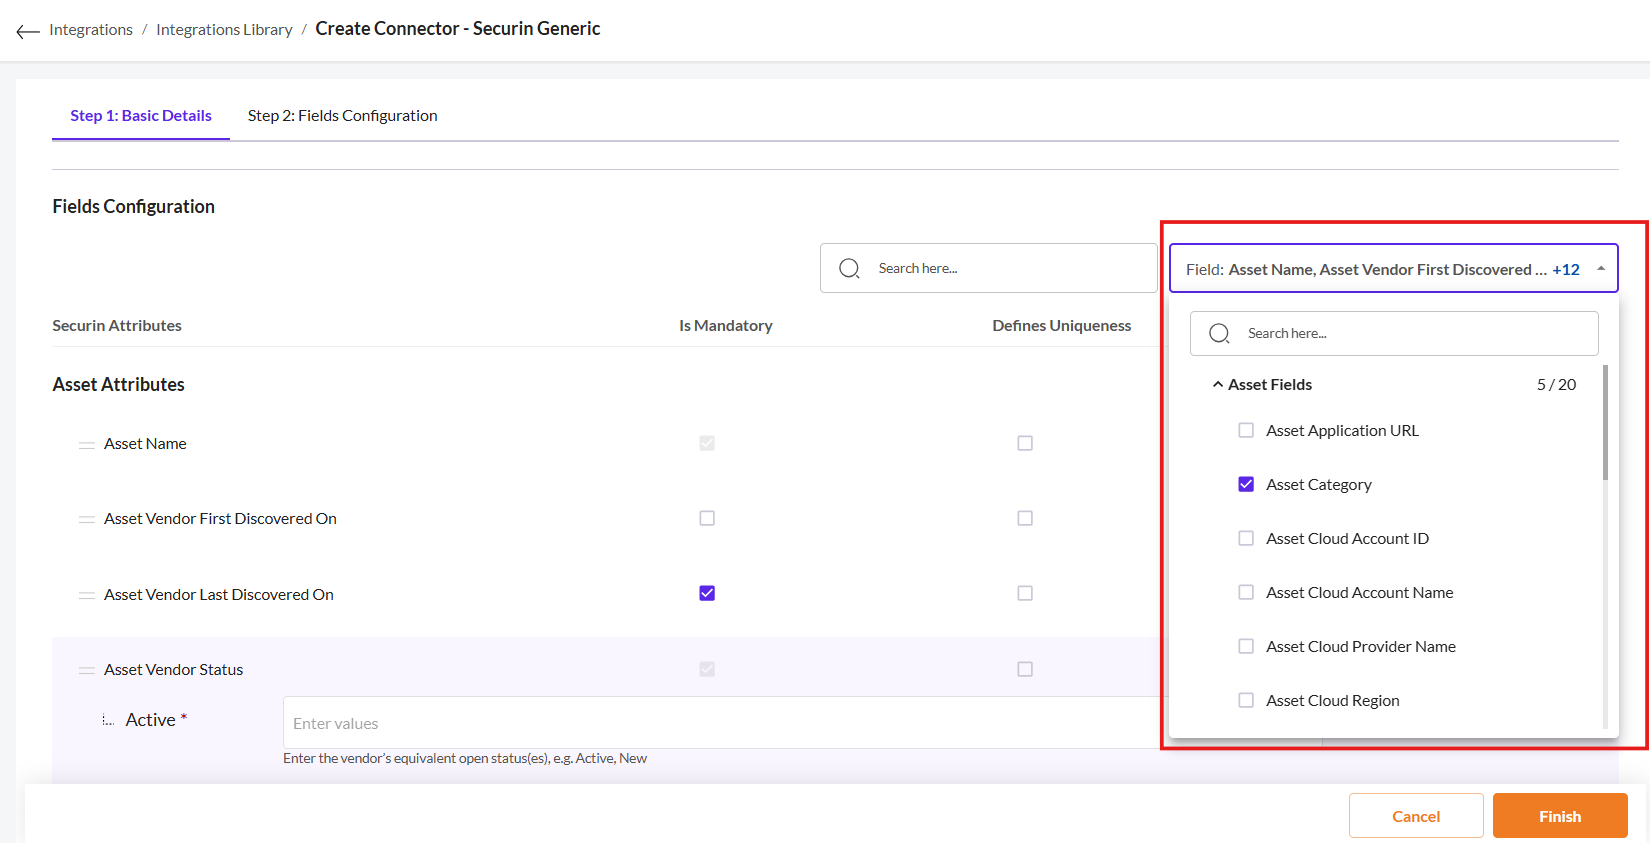Screen dimensions: 1650x843
Task: Click the magnifier icon in dropdown search
Action: [1219, 333]
